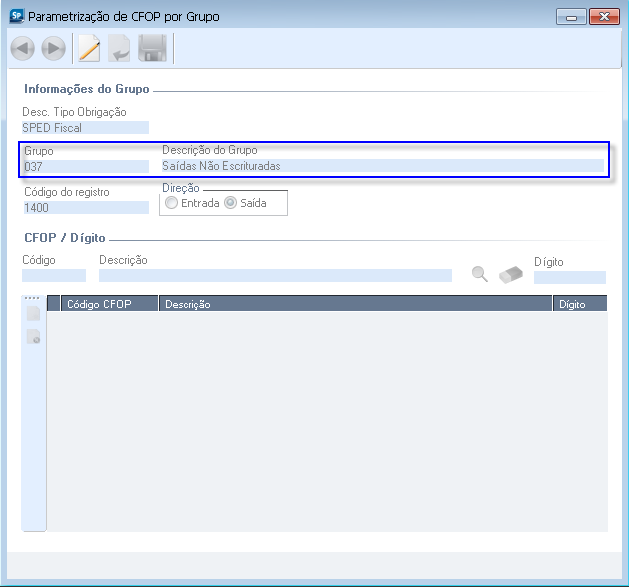Click the remove row page icon
This screenshot has height=587, width=629.
(34, 336)
